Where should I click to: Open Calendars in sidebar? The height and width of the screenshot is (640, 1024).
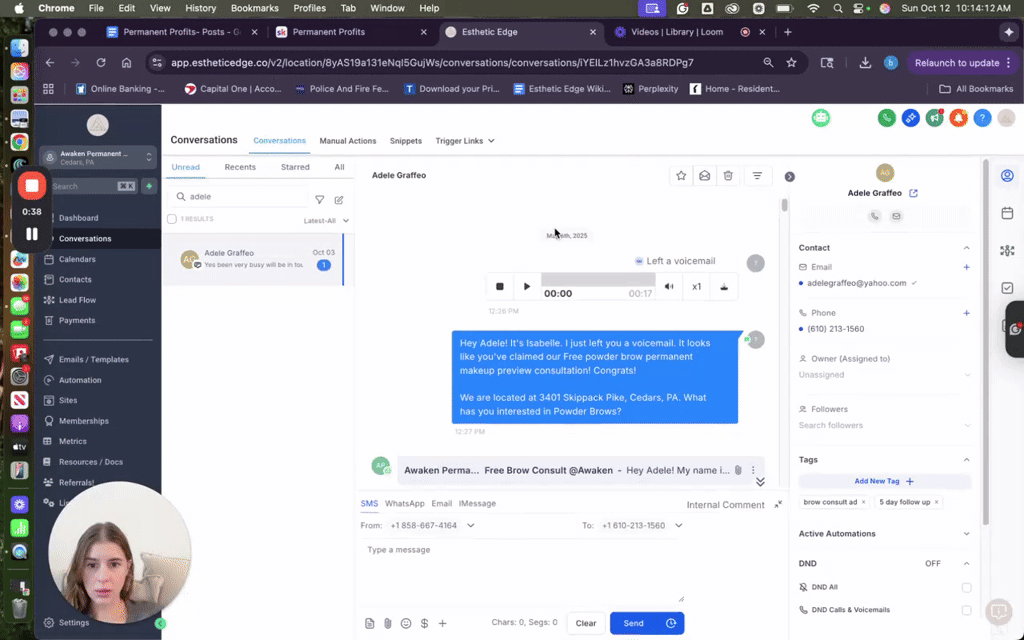click(x=77, y=259)
